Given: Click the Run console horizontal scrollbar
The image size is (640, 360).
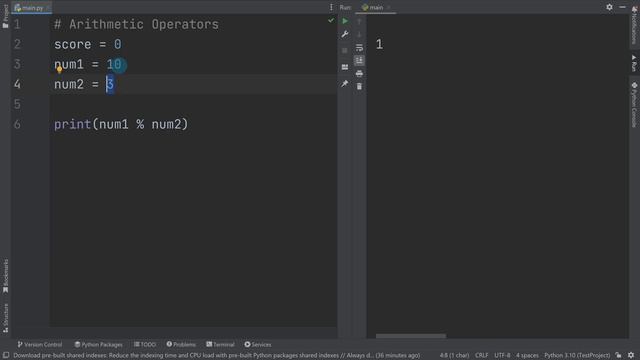Looking at the screenshot, I should point(411,336).
